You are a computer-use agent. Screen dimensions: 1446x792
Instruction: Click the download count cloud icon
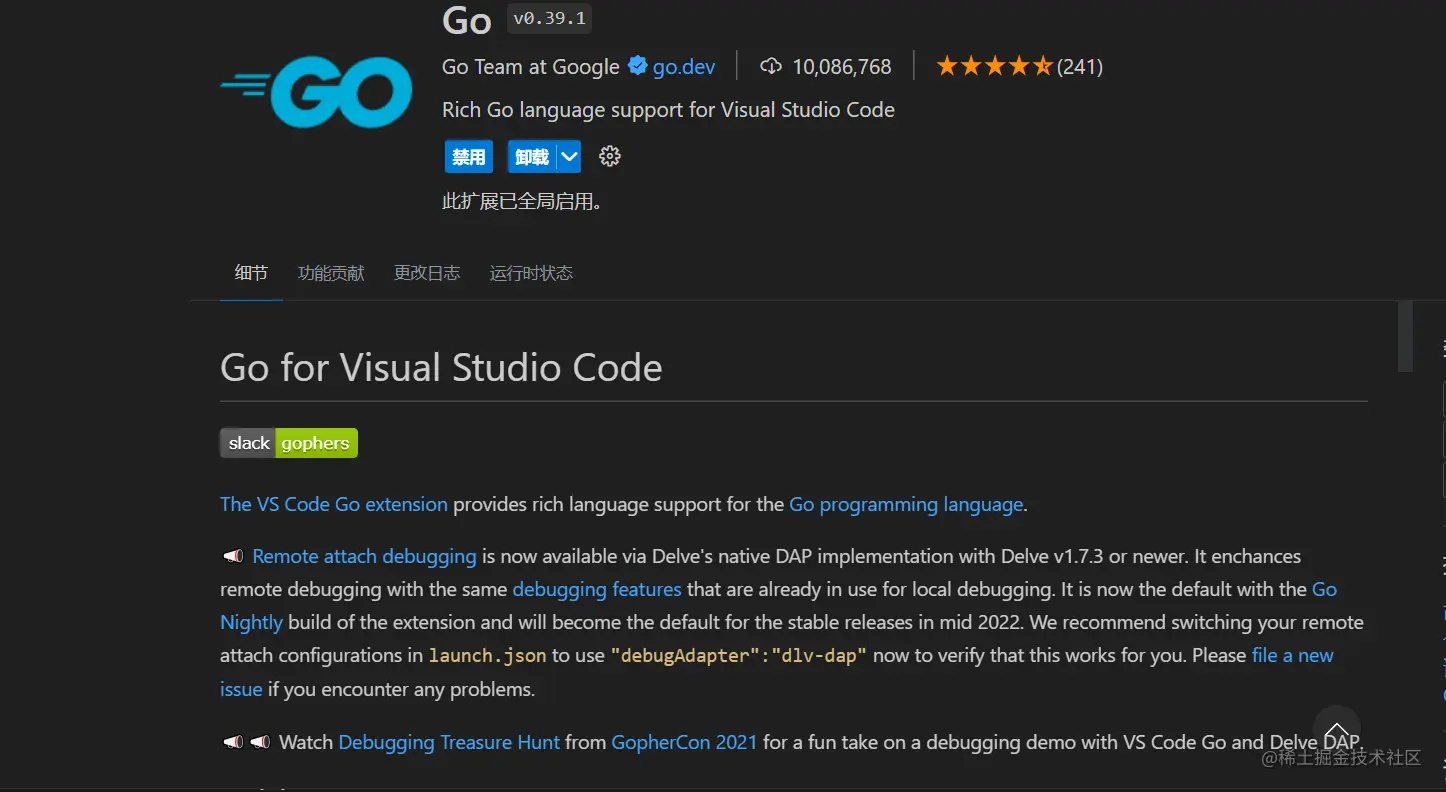pyautogui.click(x=771, y=67)
